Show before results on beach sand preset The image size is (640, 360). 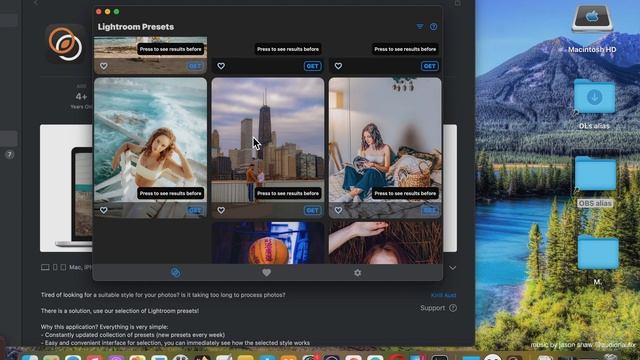pos(171,49)
